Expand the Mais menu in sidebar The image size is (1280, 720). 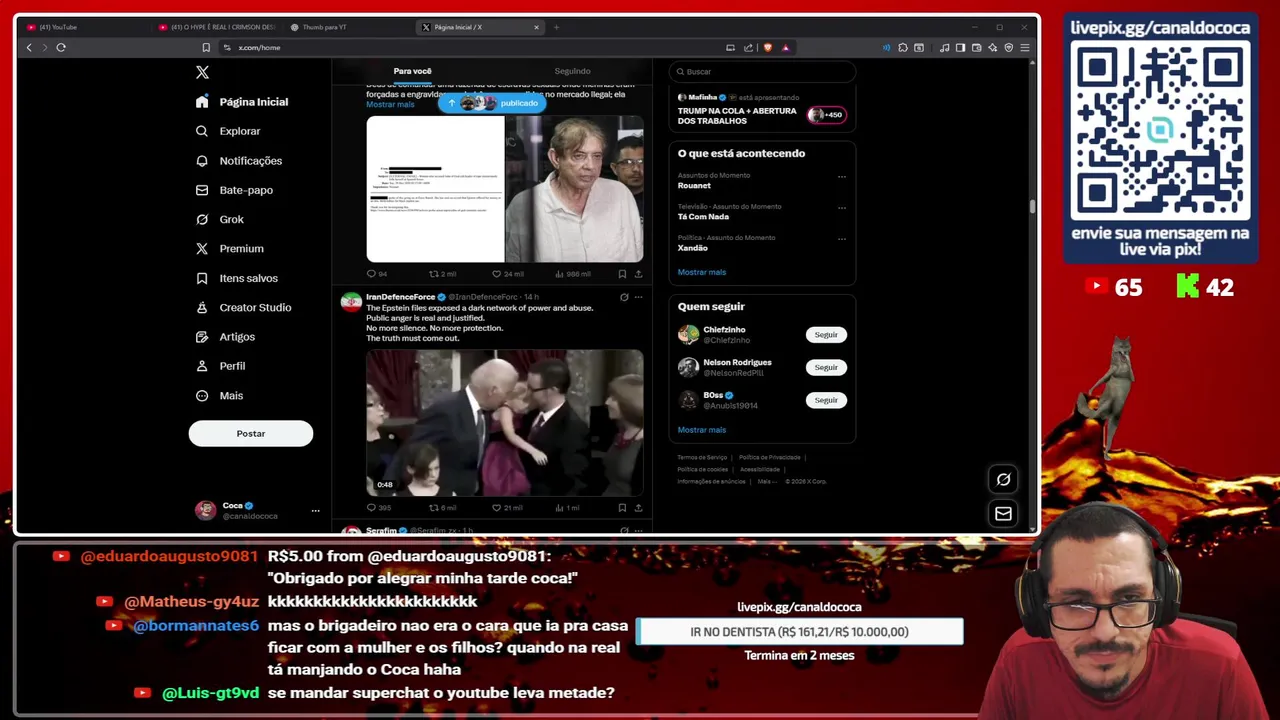pos(220,396)
